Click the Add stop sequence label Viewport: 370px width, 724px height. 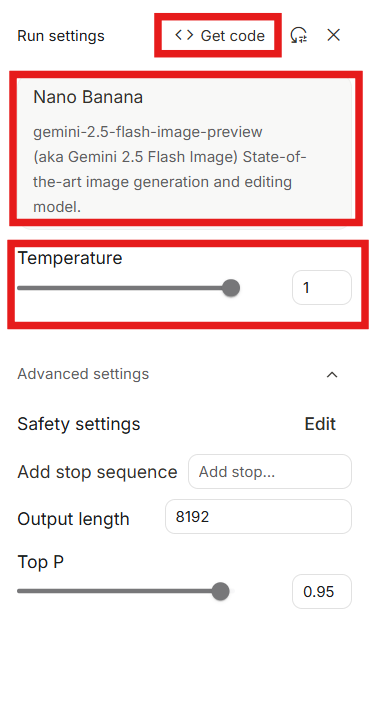point(97,472)
